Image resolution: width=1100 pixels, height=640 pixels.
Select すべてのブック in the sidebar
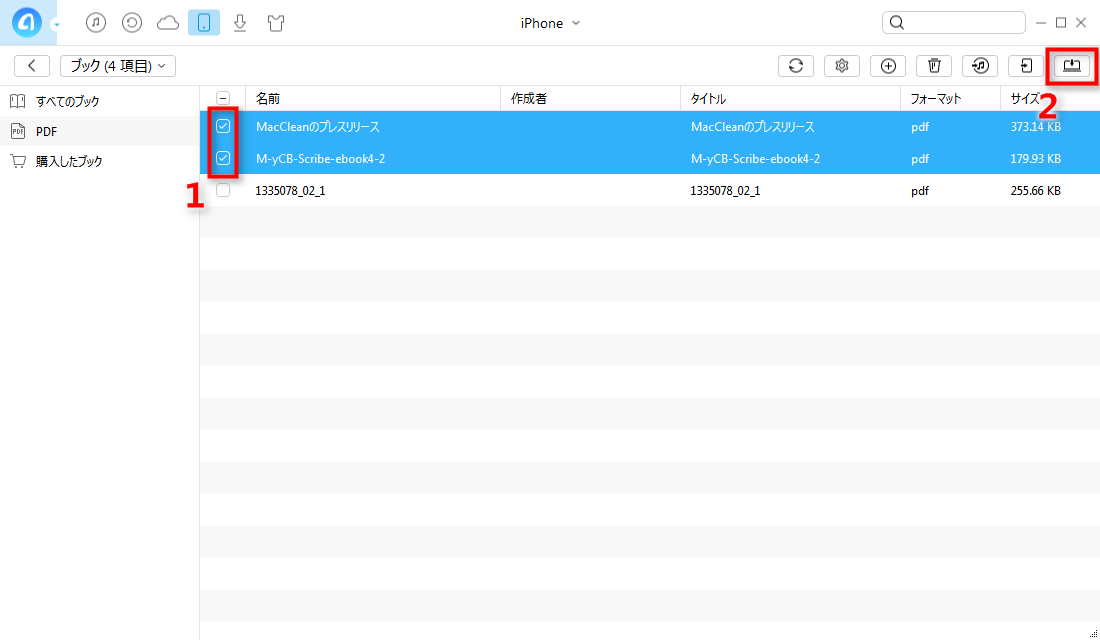point(100,101)
